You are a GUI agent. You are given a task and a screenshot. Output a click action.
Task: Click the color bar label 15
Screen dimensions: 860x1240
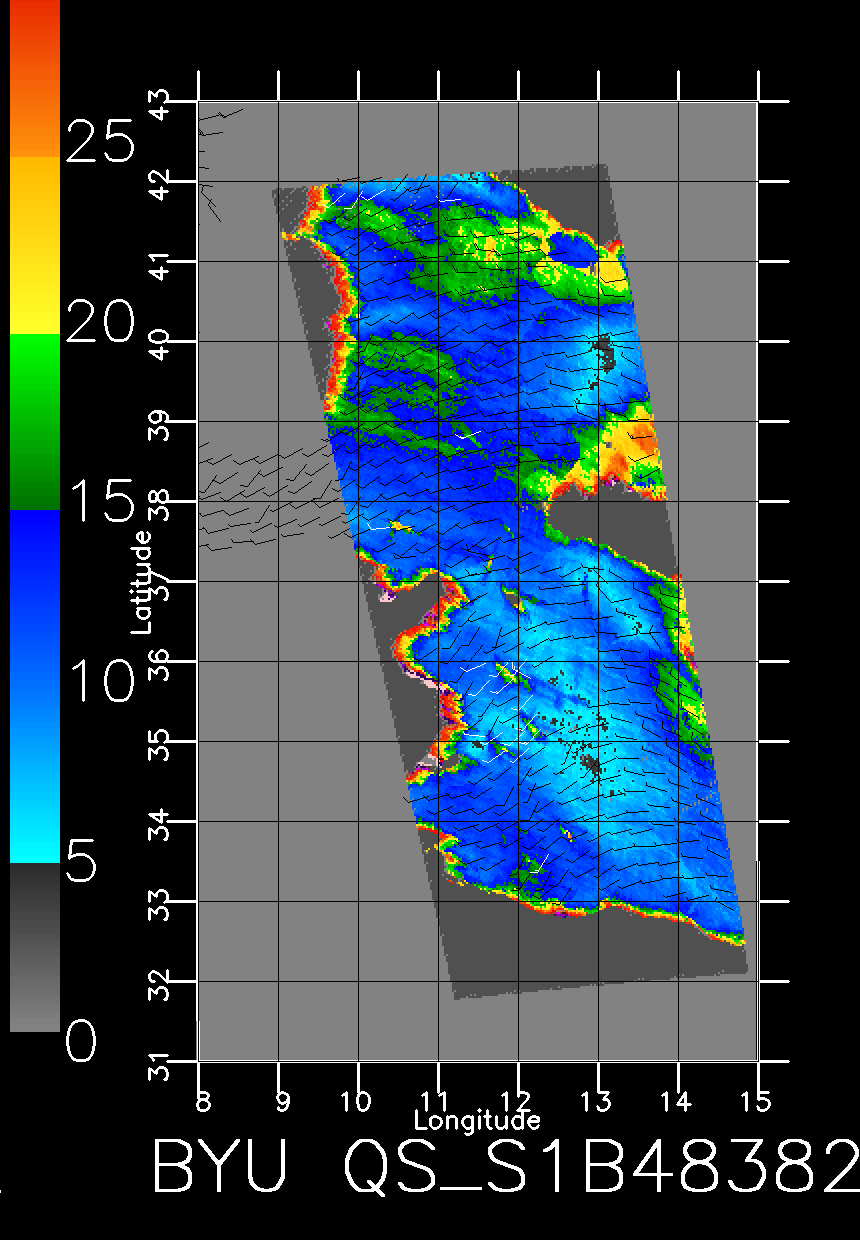click(100, 501)
